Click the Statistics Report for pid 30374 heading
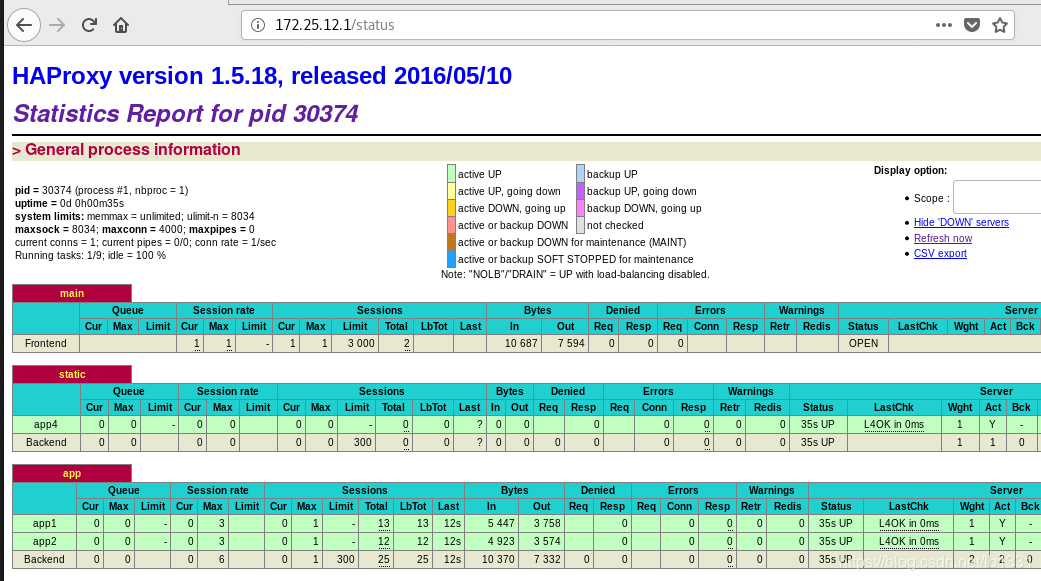1041x581 pixels. 186,114
